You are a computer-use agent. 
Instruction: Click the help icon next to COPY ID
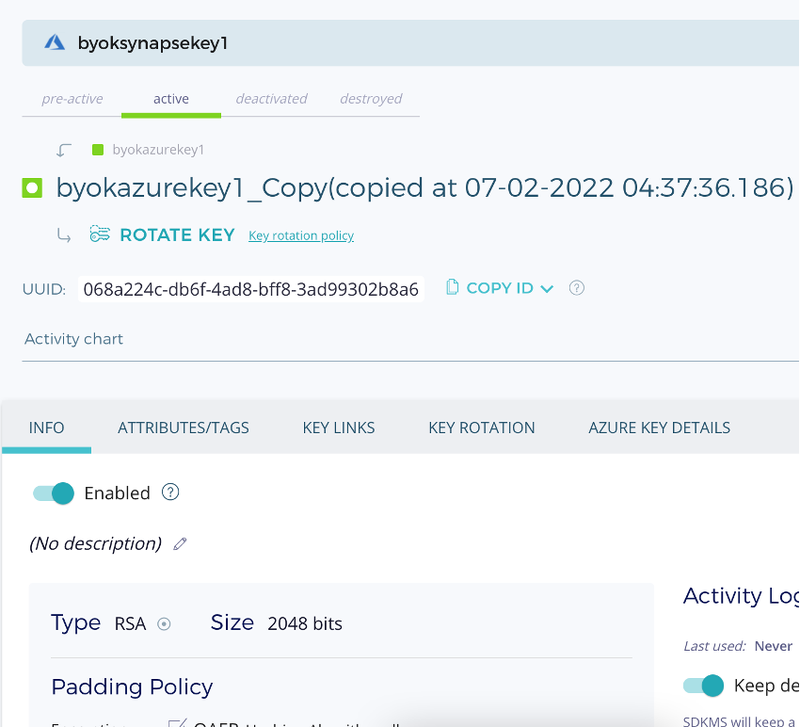point(577,288)
